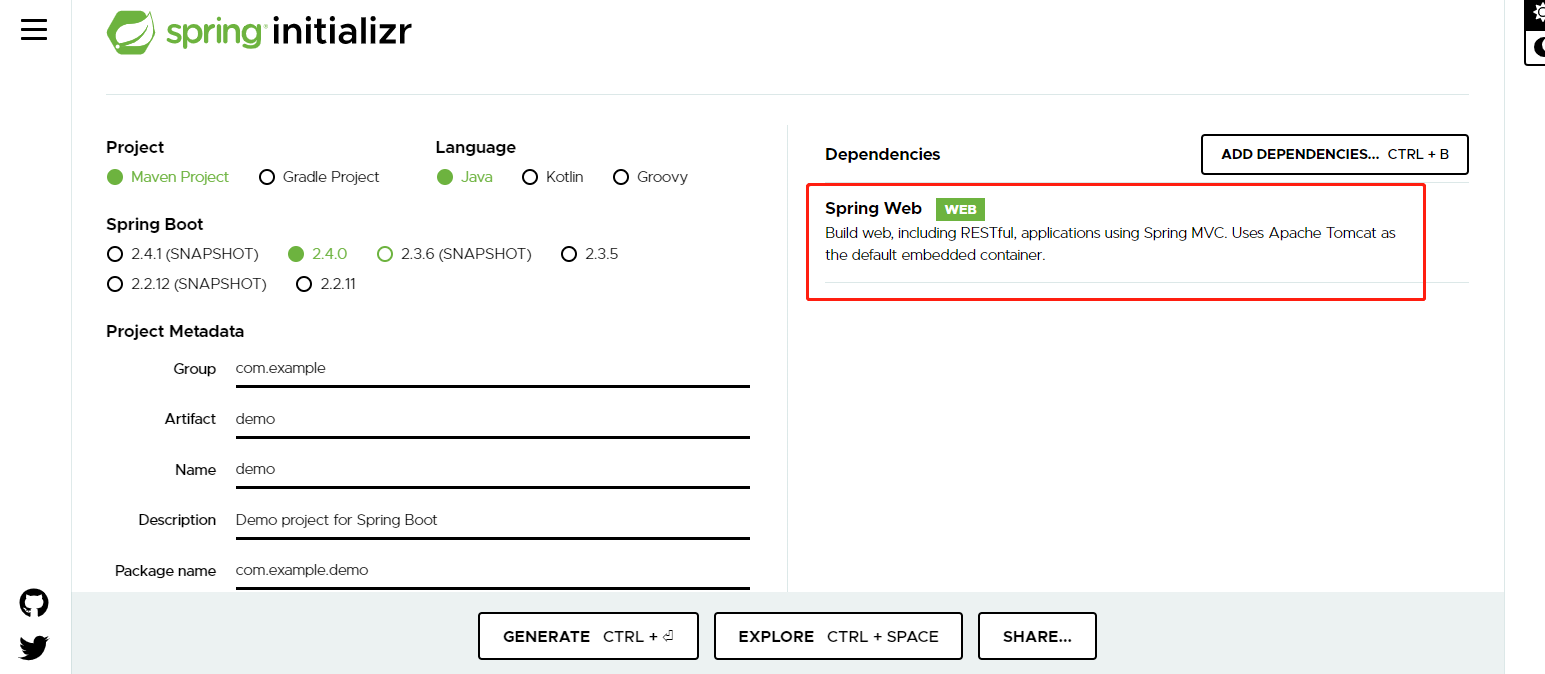Open the Twitter icon in sidebar

click(33, 647)
